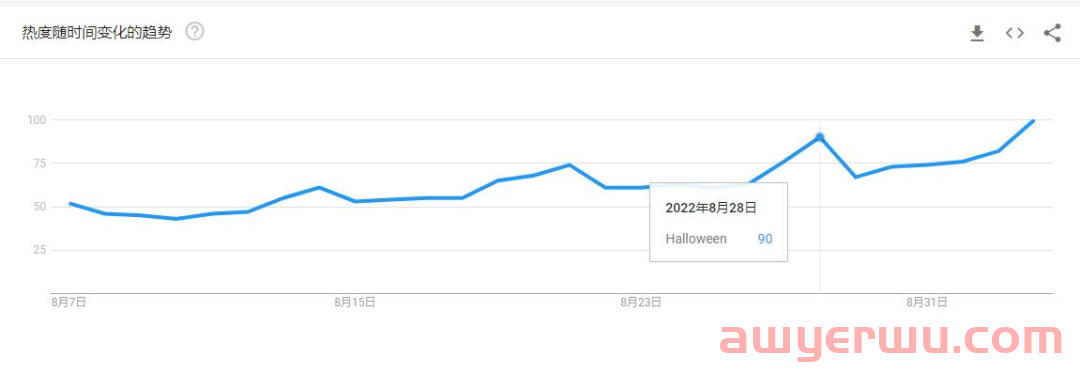Click the 热度随时间变化的趋势 title
The width and height of the screenshot is (1080, 373).
(x=96, y=32)
